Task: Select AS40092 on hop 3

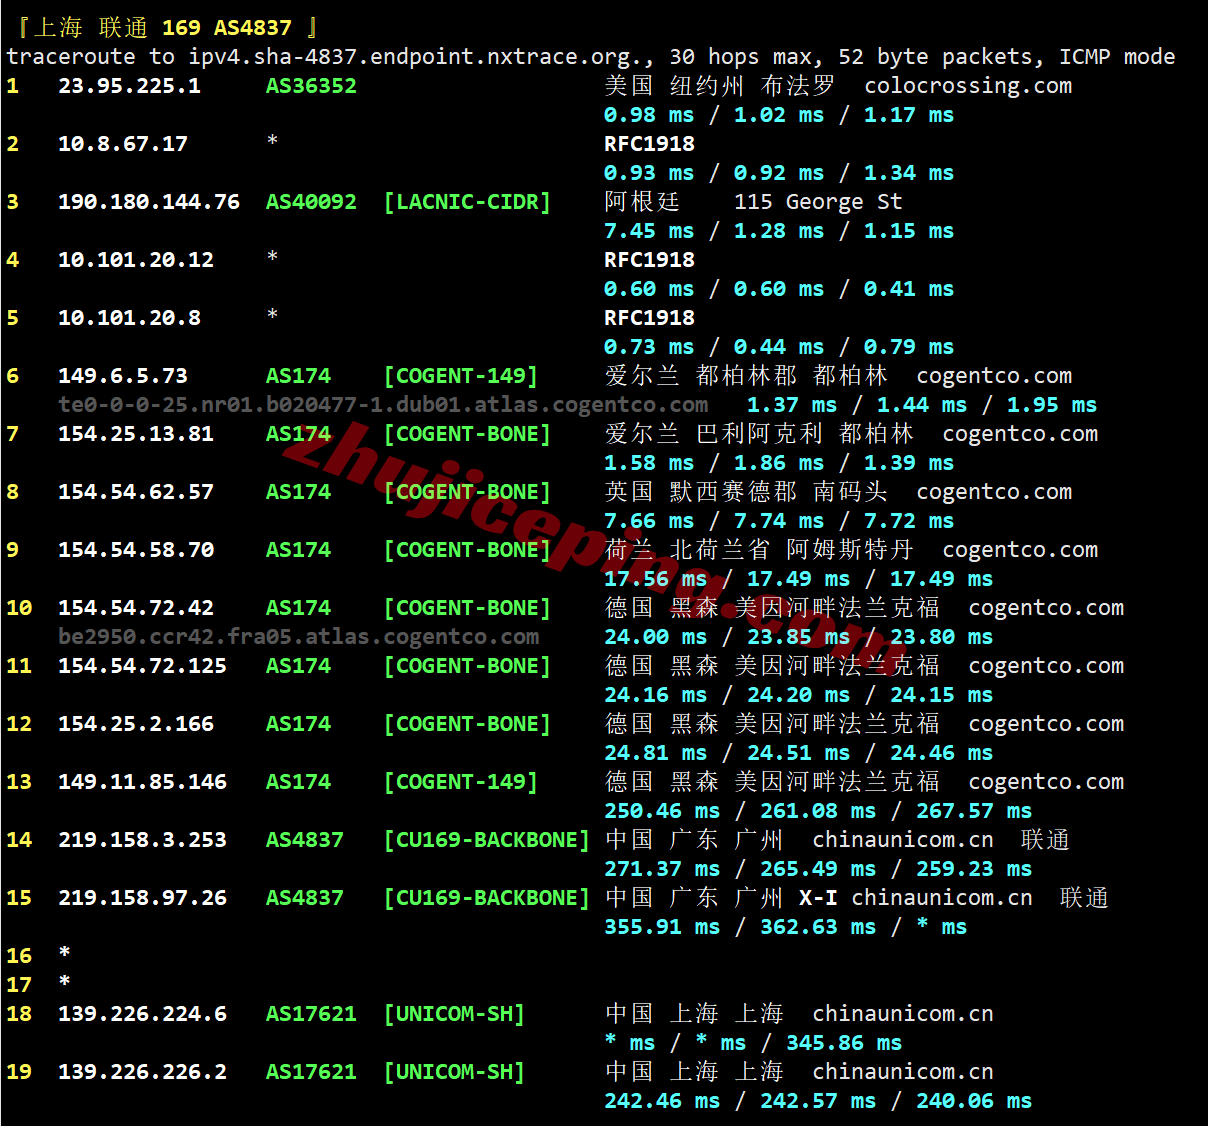Action: coord(311,202)
